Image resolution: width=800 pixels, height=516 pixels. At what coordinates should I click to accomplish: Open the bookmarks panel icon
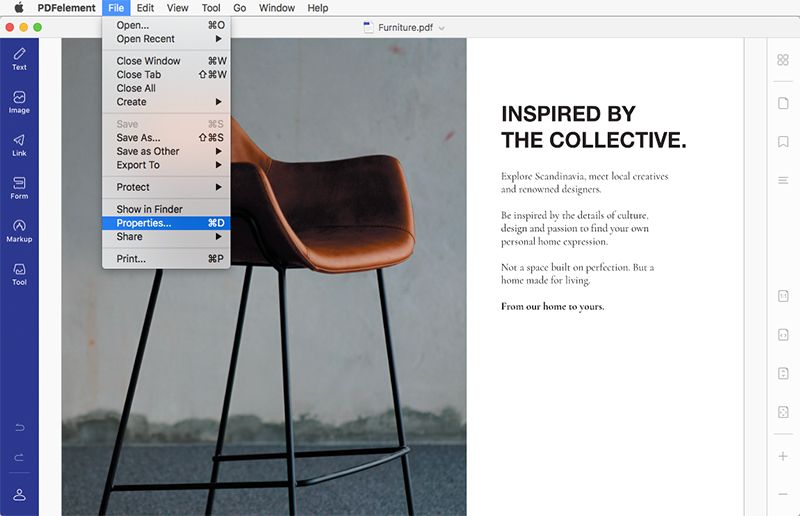(x=783, y=142)
